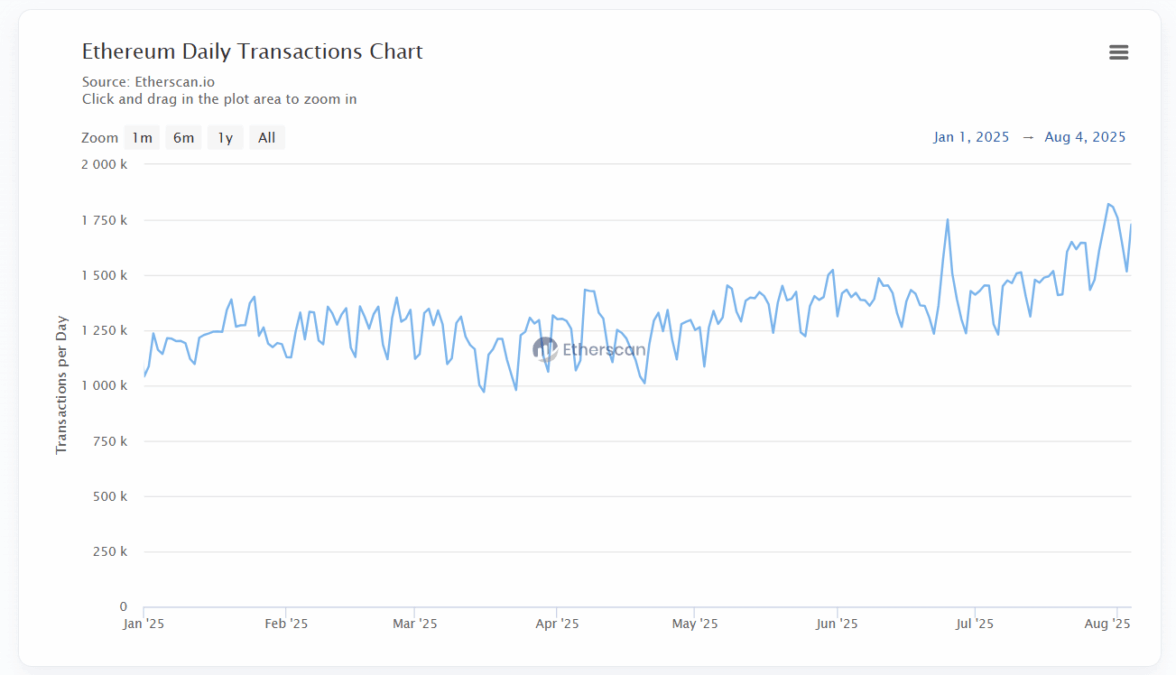Click the Jun '25 x-axis label
The width and height of the screenshot is (1176, 675).
tap(837, 624)
